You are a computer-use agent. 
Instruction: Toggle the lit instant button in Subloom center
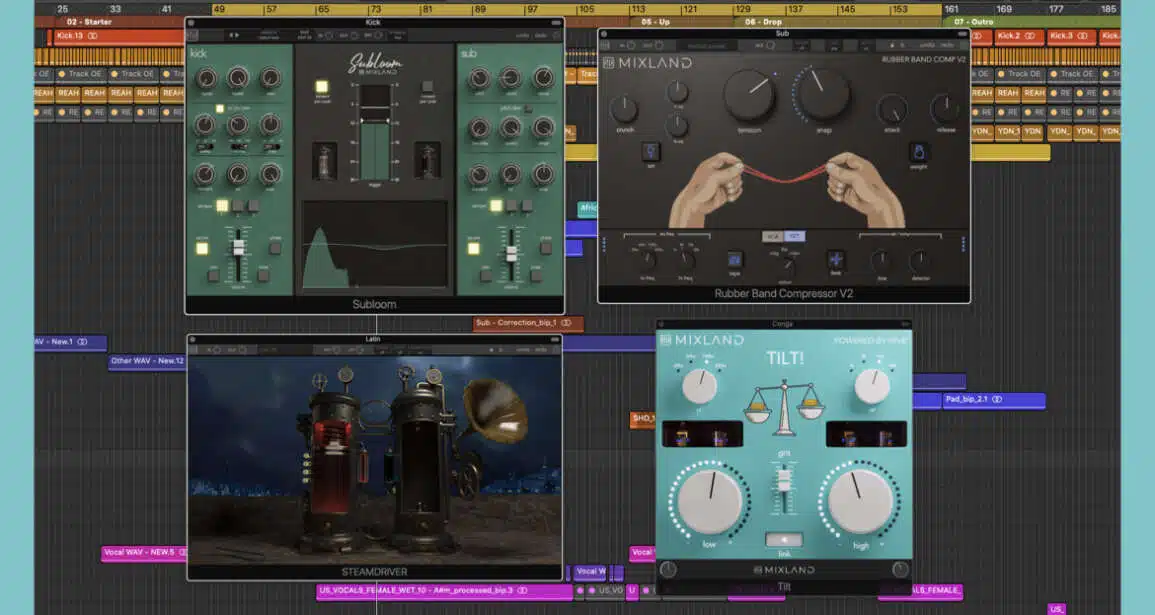[x=322, y=87]
